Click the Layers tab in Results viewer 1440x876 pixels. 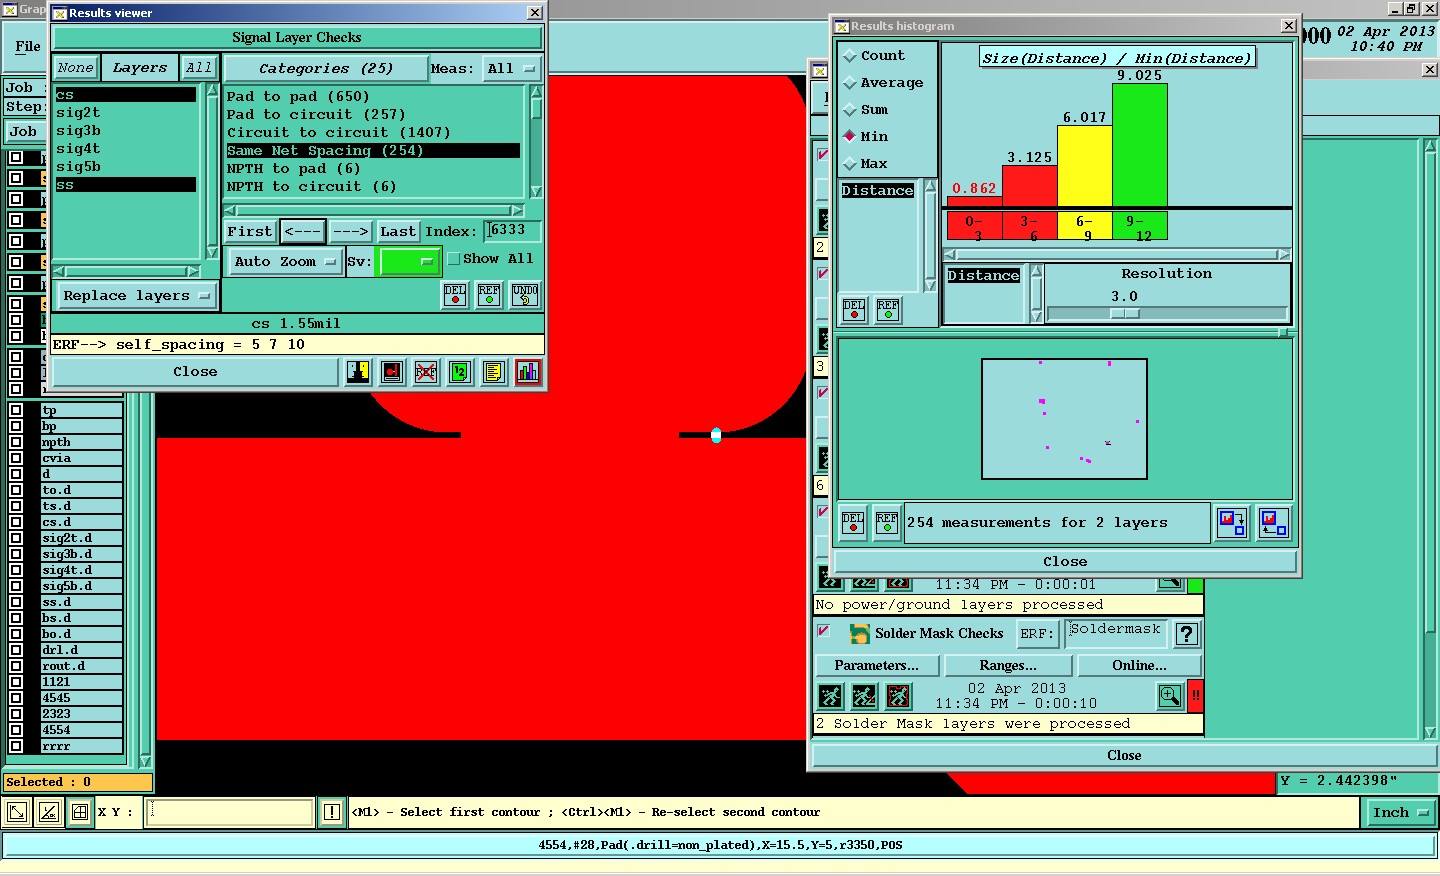[140, 68]
